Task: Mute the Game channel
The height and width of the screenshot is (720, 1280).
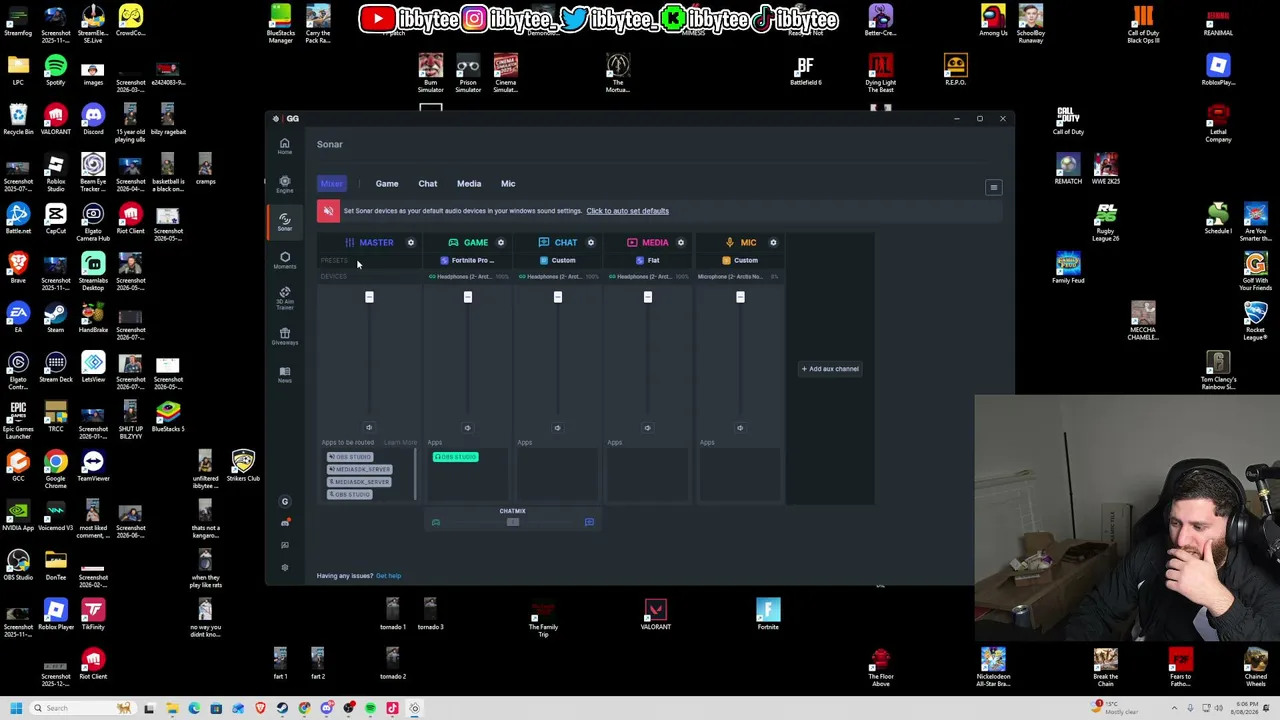Action: coord(467,428)
